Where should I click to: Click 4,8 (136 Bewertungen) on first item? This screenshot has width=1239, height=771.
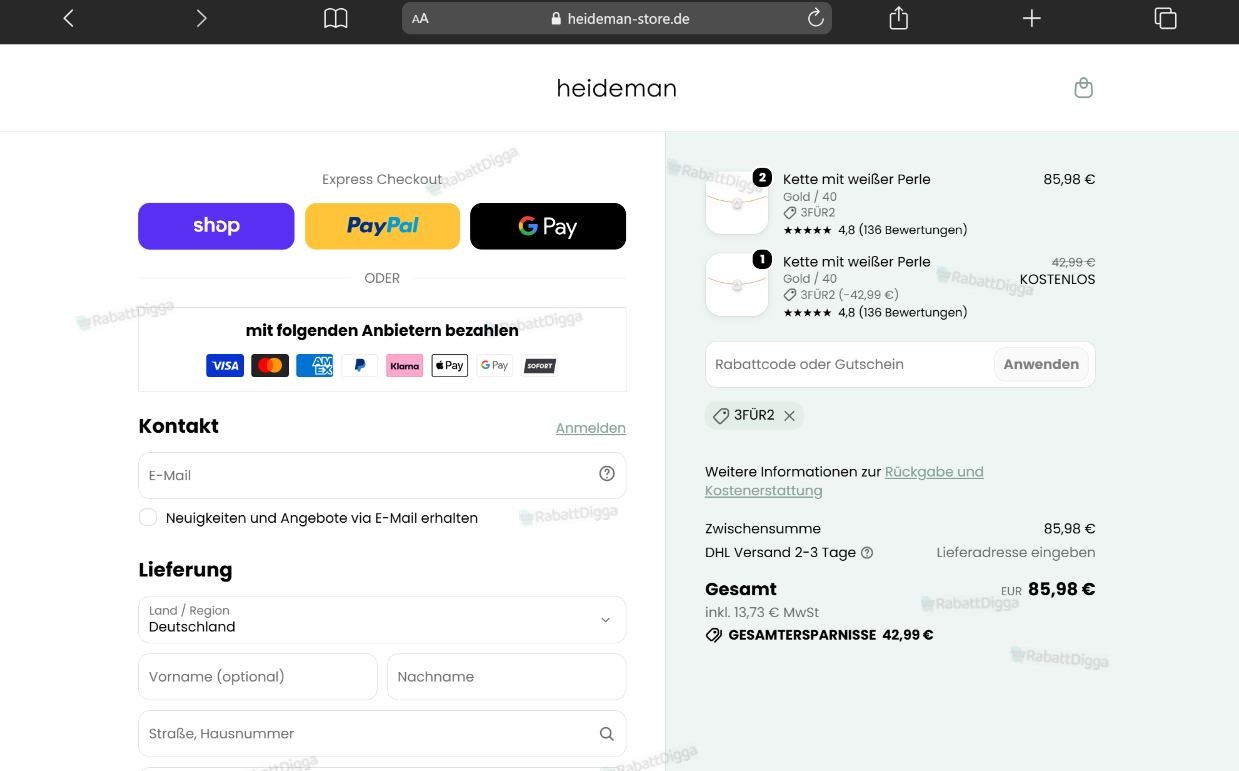902,230
